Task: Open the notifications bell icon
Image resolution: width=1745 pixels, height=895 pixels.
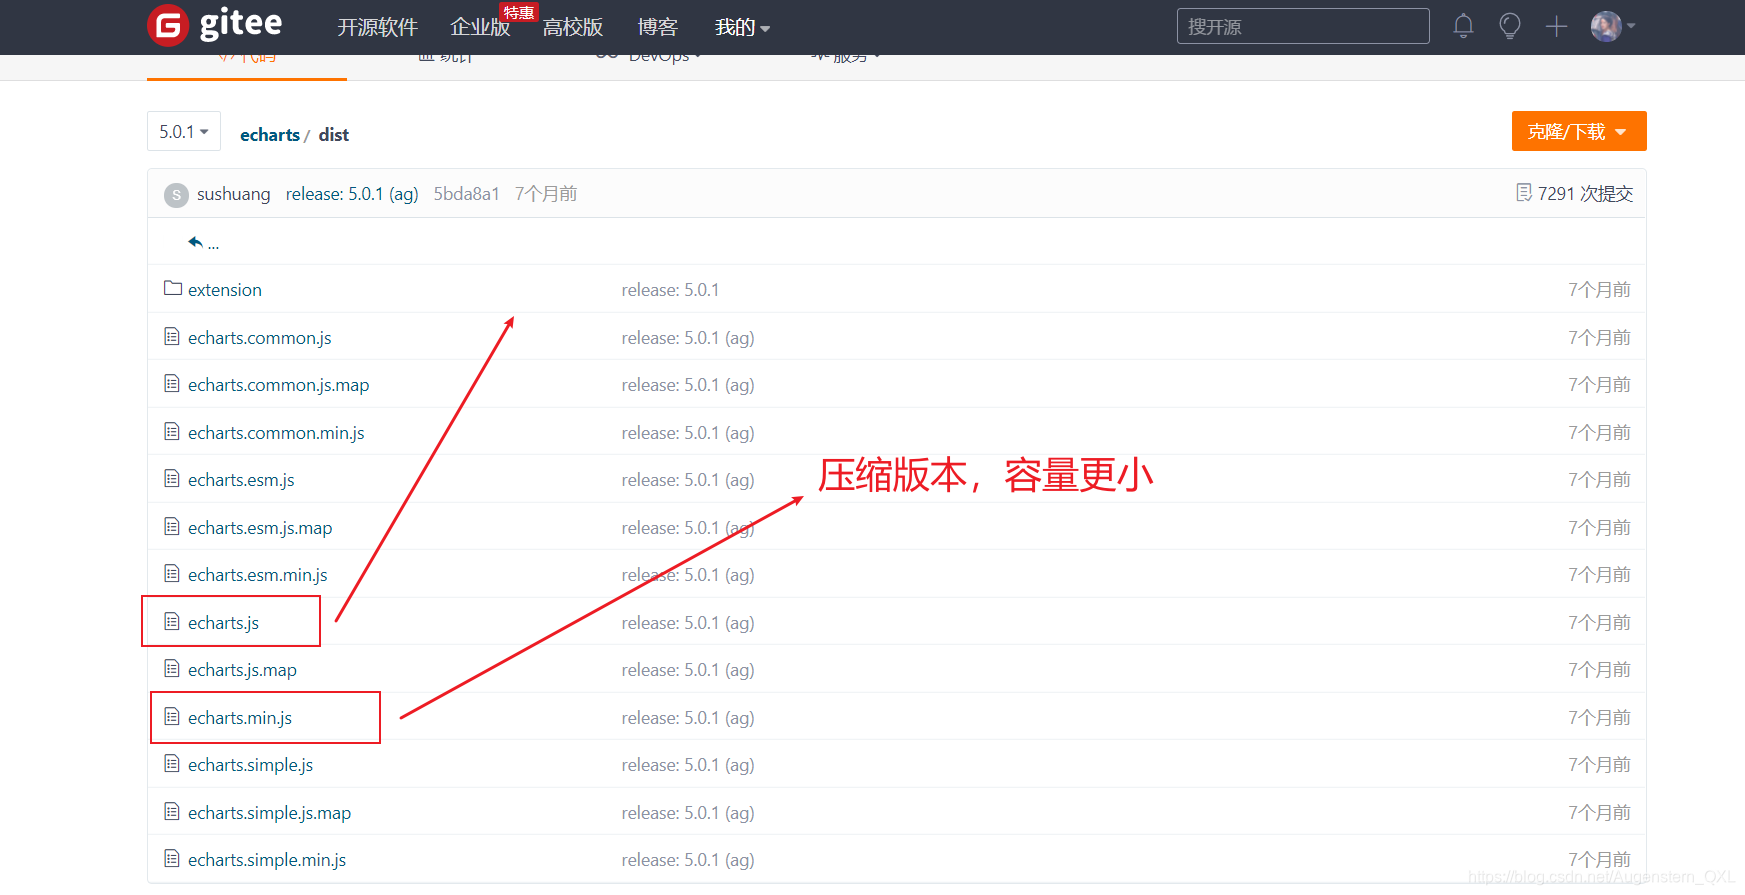Action: [x=1463, y=26]
